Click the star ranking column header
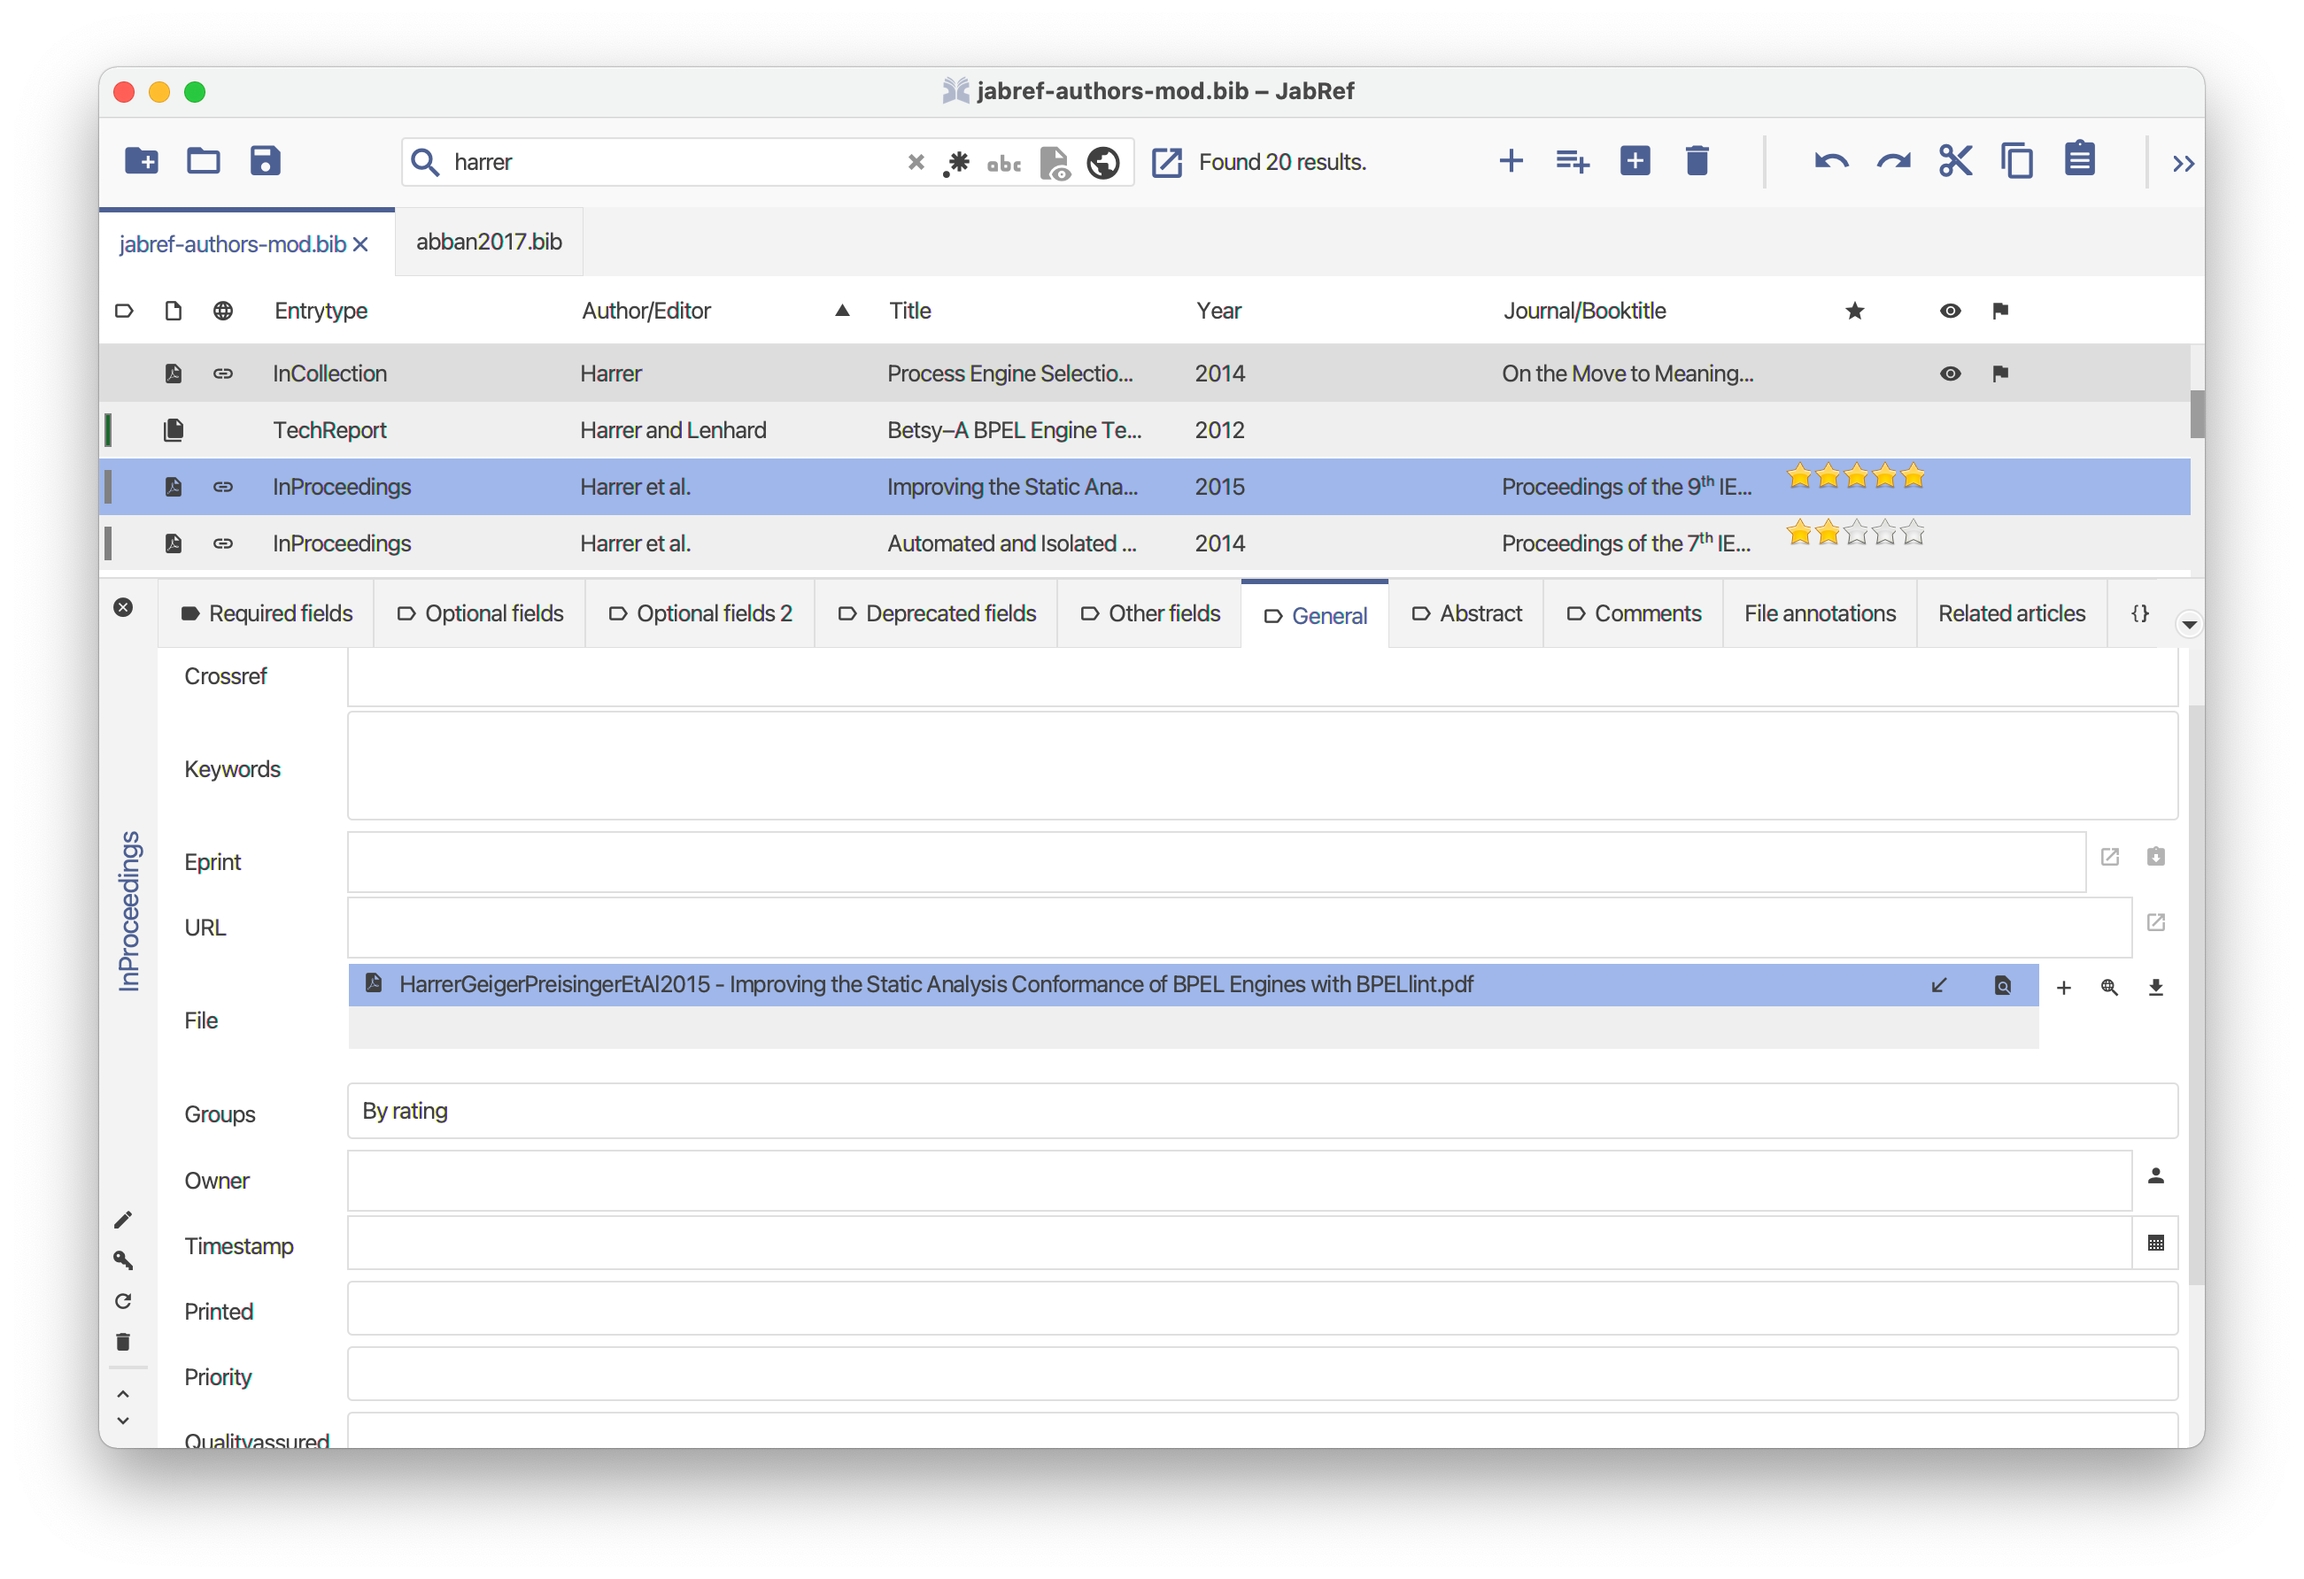The image size is (2304, 1579). [1855, 311]
